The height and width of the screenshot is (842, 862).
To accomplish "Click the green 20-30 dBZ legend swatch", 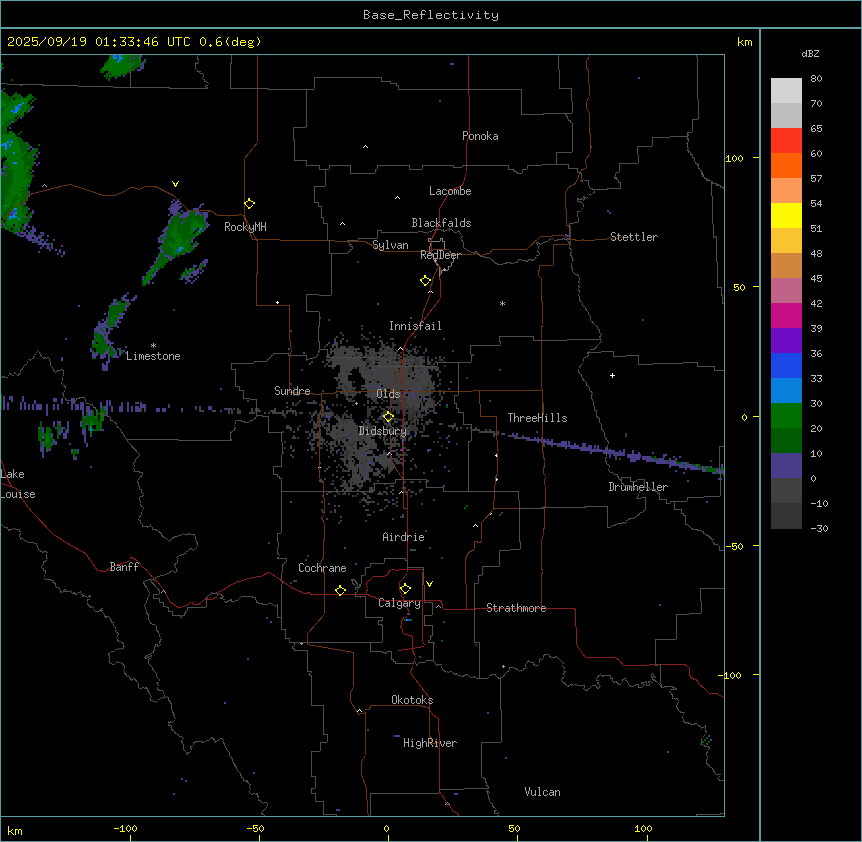I will (x=786, y=415).
